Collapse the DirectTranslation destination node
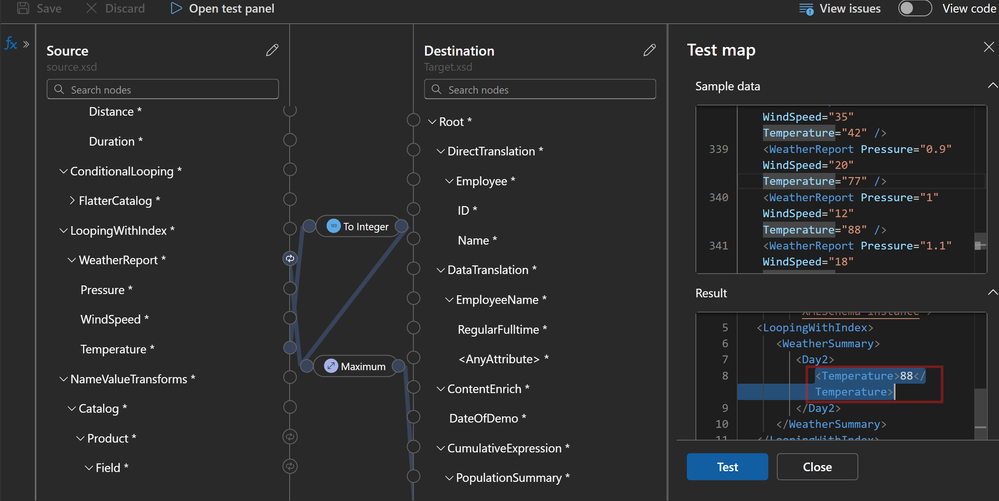Viewport: 999px width, 501px height. pos(440,151)
